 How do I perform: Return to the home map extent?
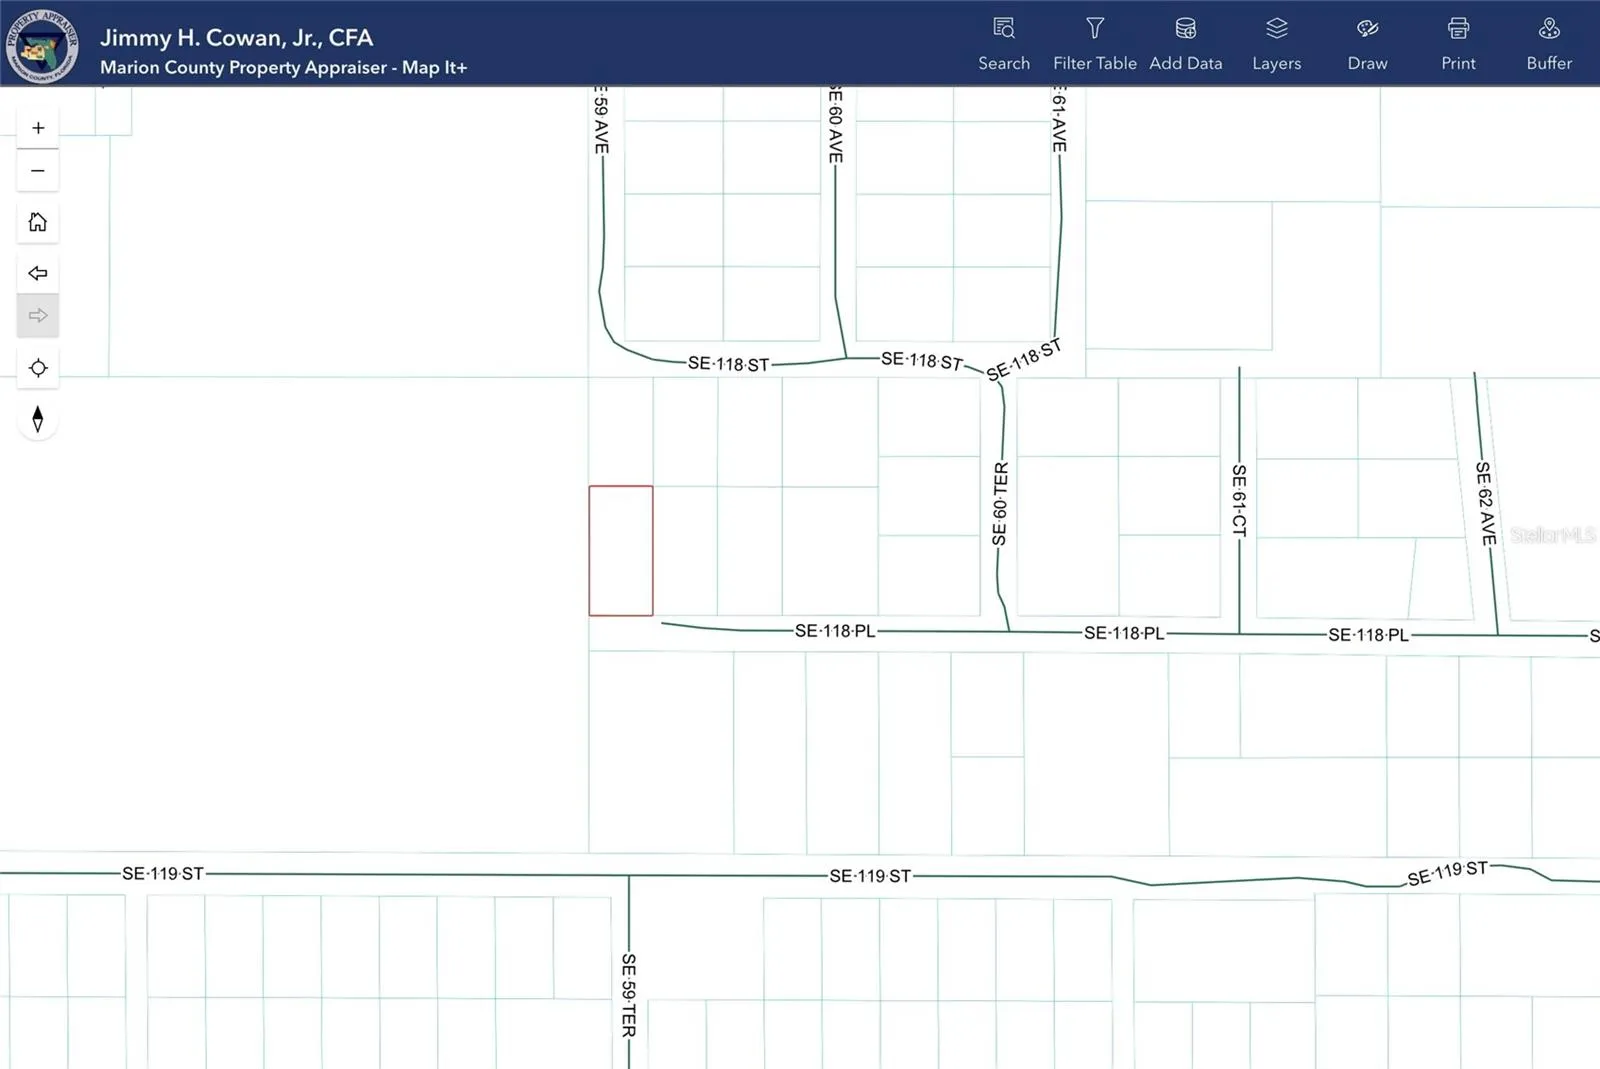tap(38, 222)
